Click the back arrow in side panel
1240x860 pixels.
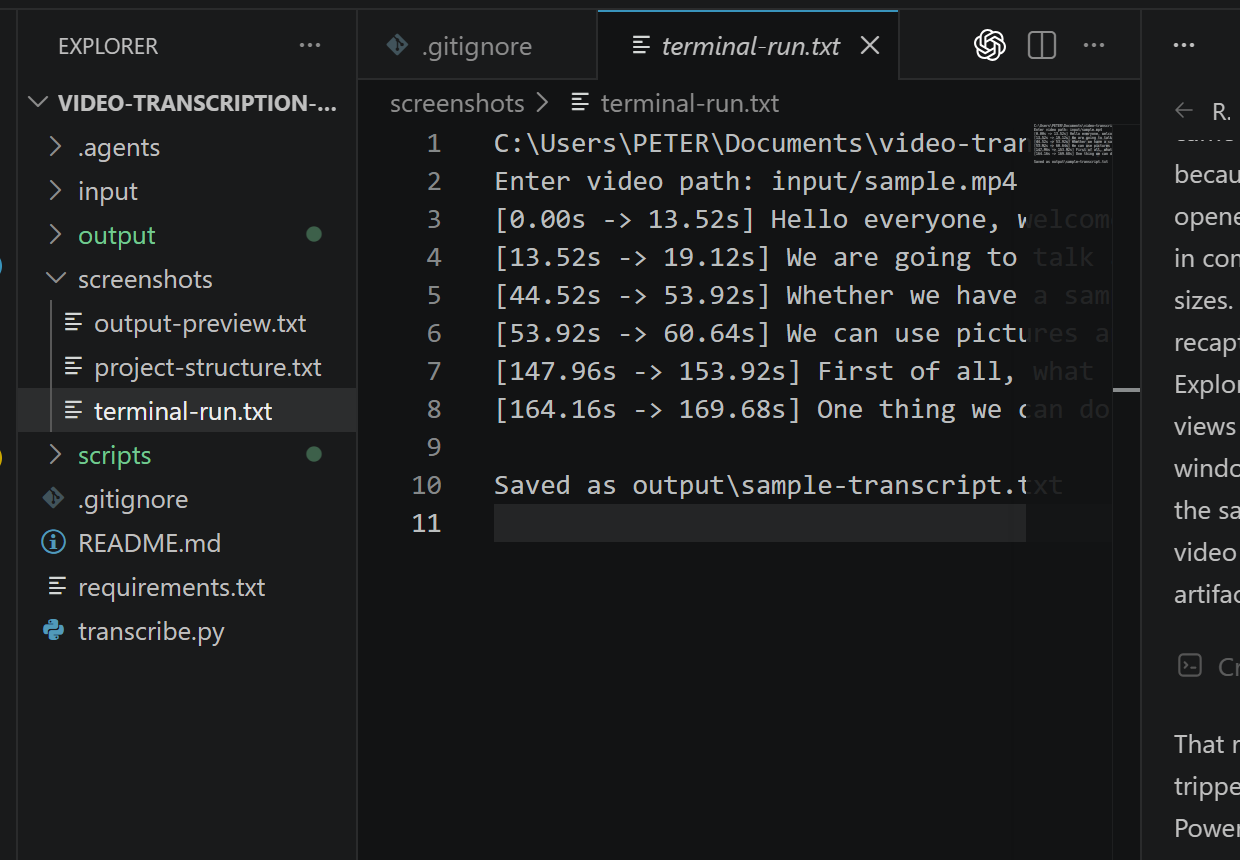click(x=1185, y=111)
